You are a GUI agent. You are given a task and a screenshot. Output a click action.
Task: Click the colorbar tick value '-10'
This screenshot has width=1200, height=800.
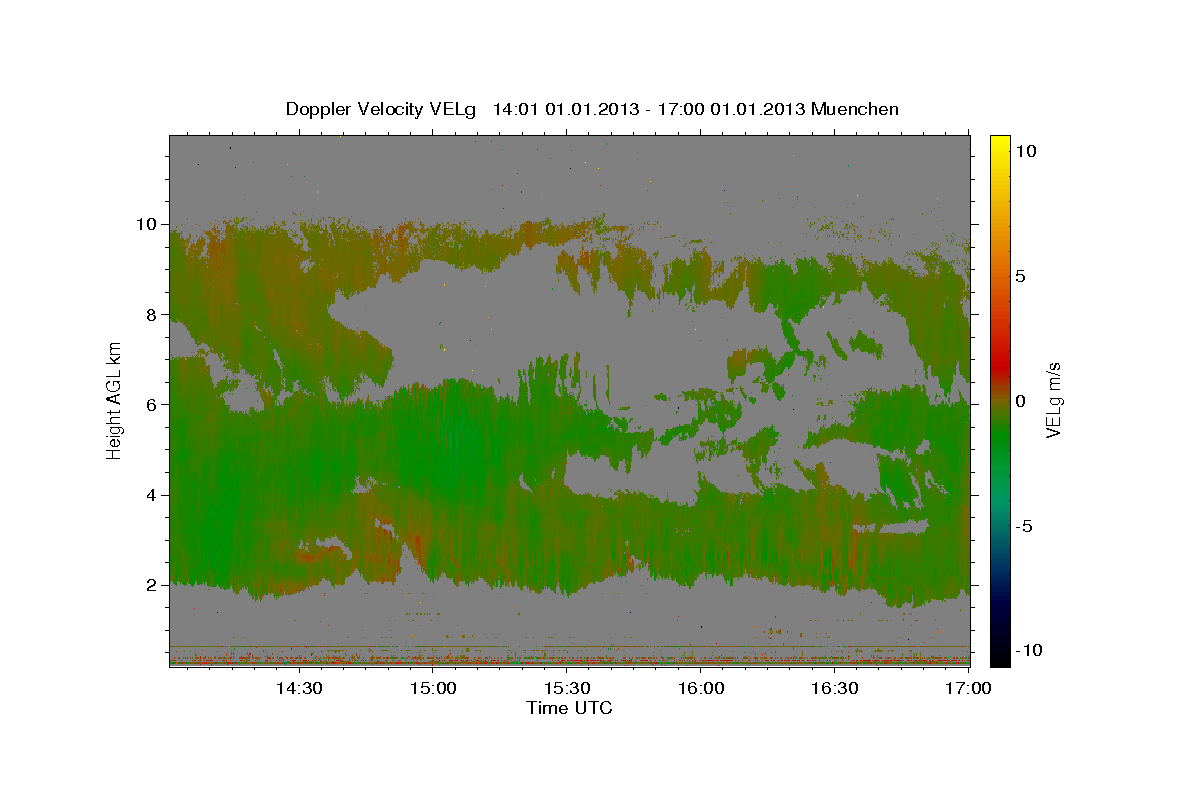[1027, 651]
